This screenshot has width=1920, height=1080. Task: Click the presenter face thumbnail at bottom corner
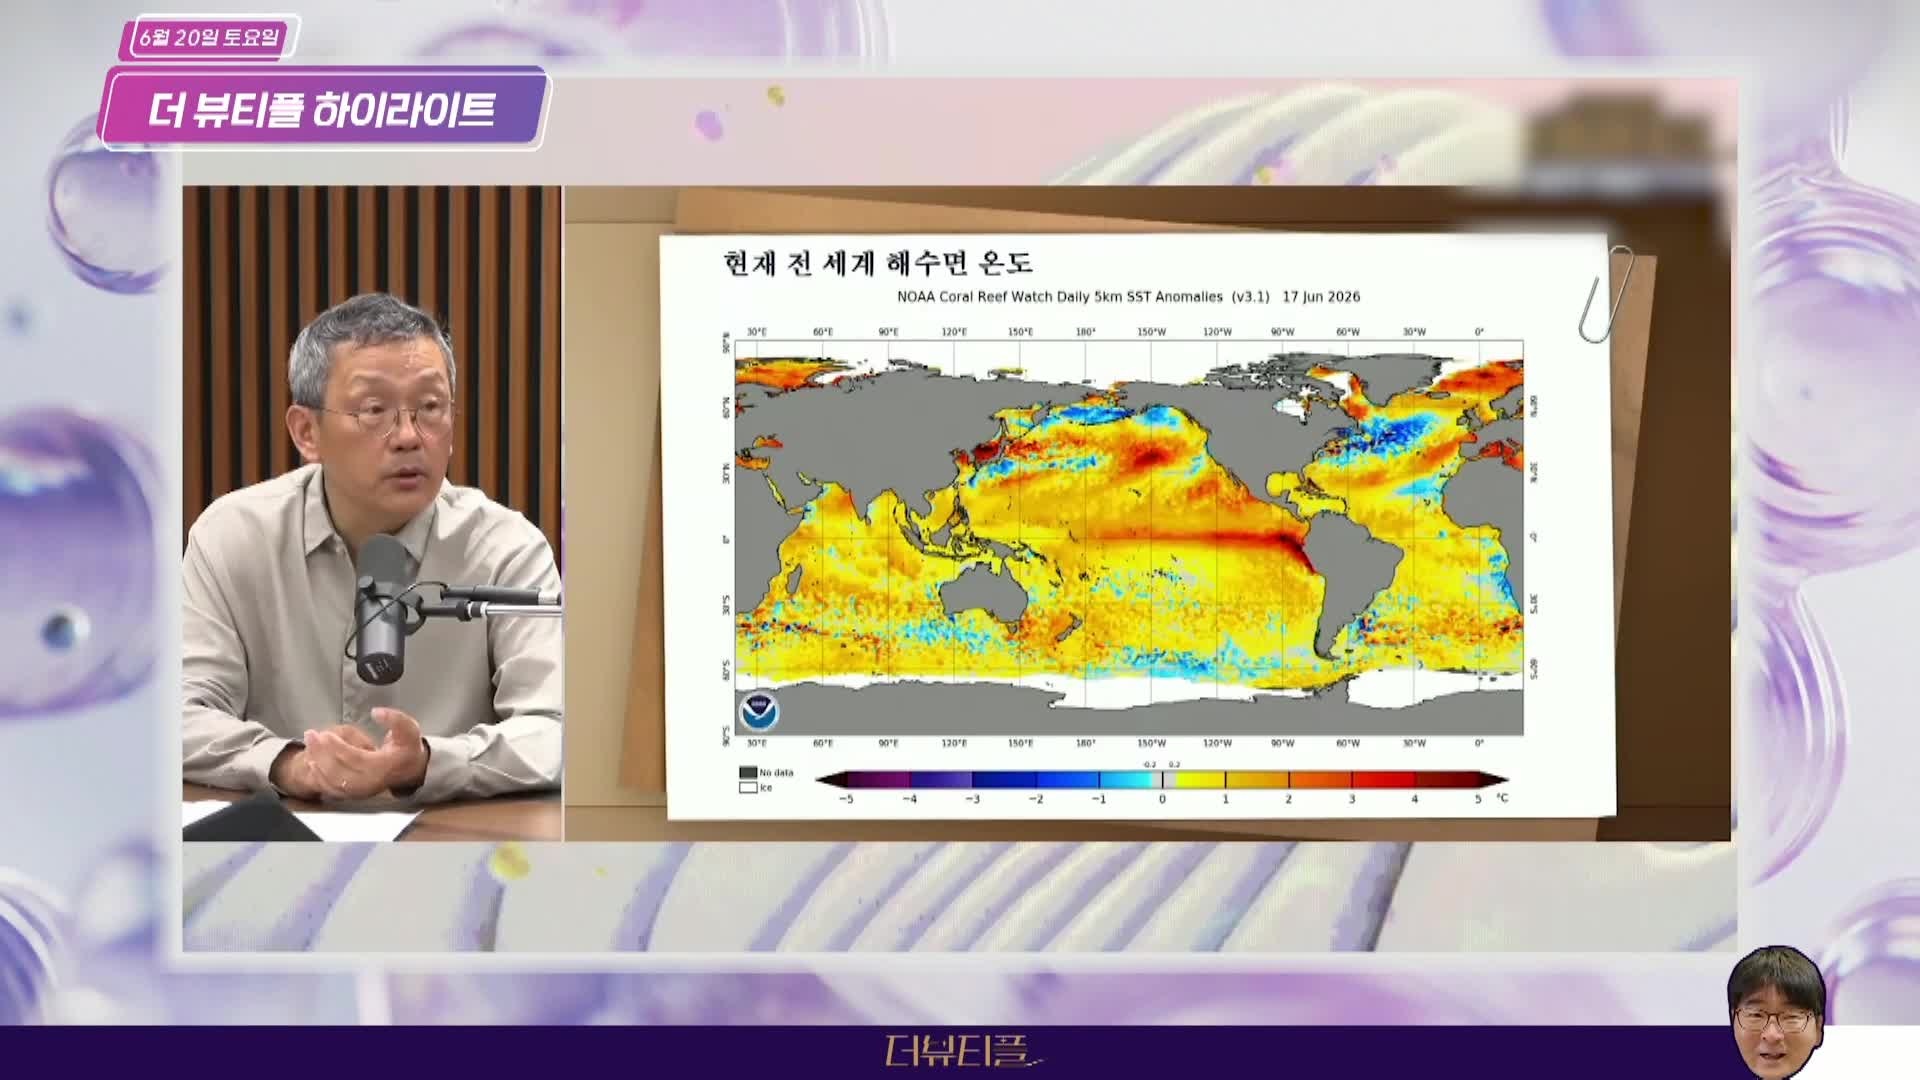pyautogui.click(x=1775, y=1012)
